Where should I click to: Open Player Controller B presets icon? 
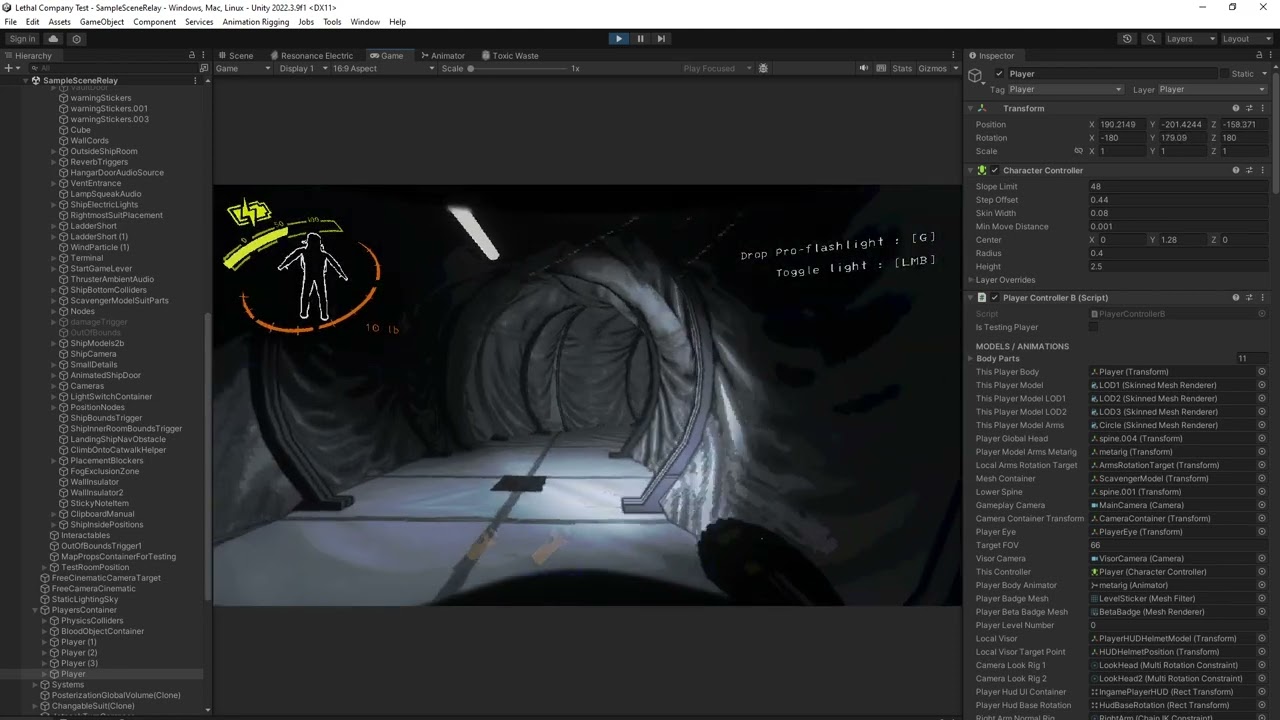click(x=1249, y=297)
